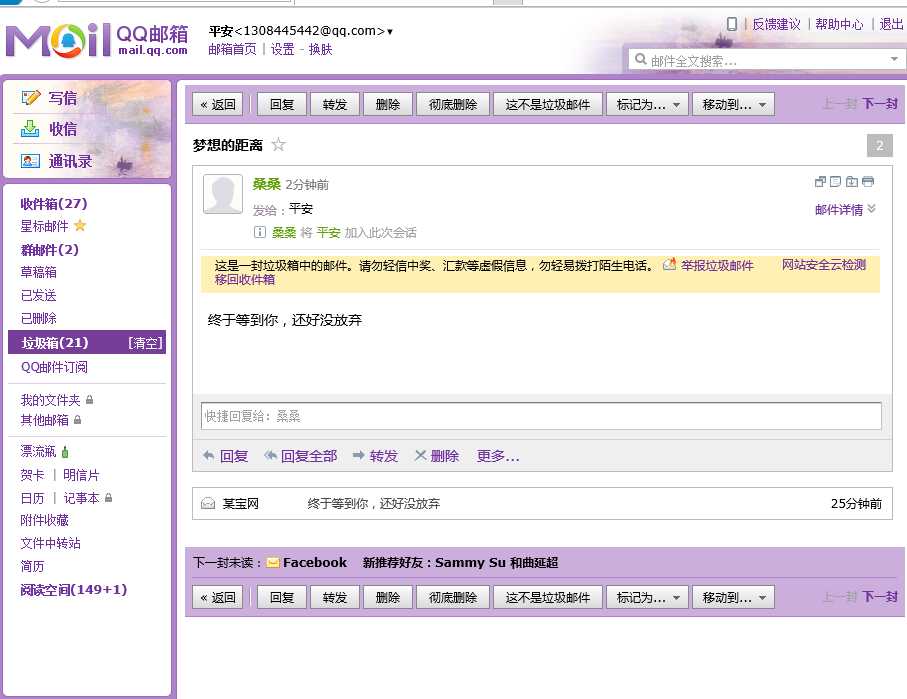Open 群邮件(2) folder
The height and width of the screenshot is (699, 907).
pyautogui.click(x=49, y=250)
